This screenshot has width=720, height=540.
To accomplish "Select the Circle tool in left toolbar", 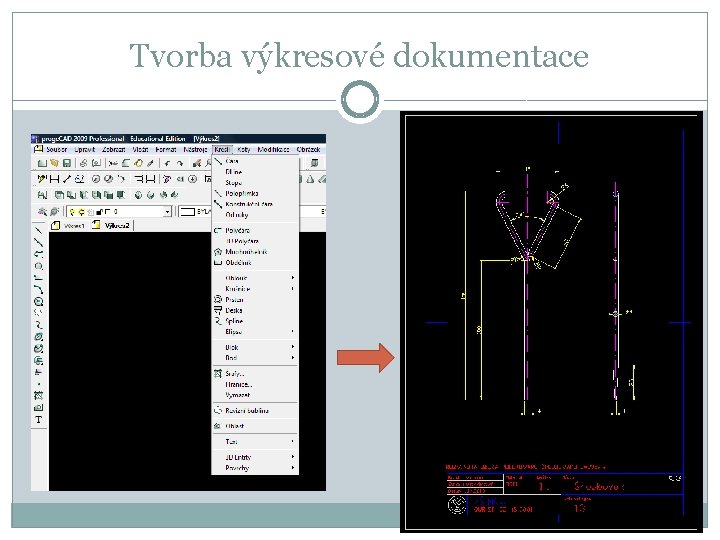I will [39, 302].
